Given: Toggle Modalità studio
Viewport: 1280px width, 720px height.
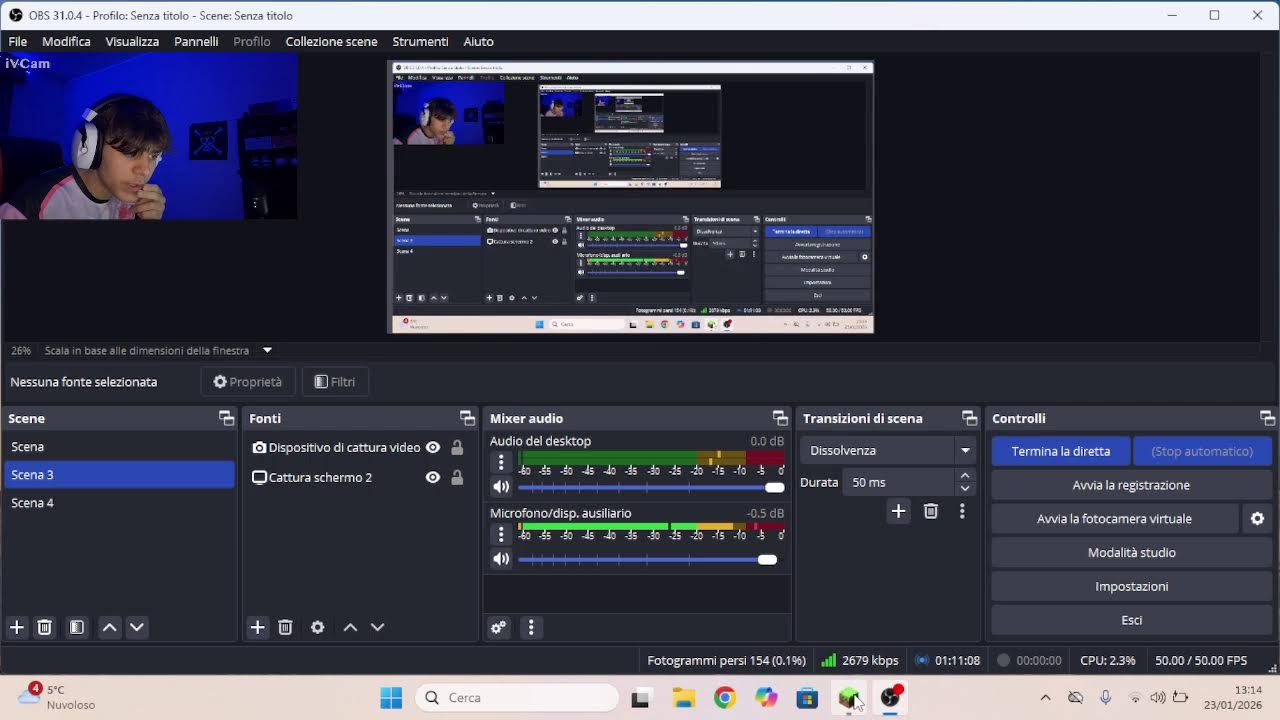Looking at the screenshot, I should point(1131,553).
